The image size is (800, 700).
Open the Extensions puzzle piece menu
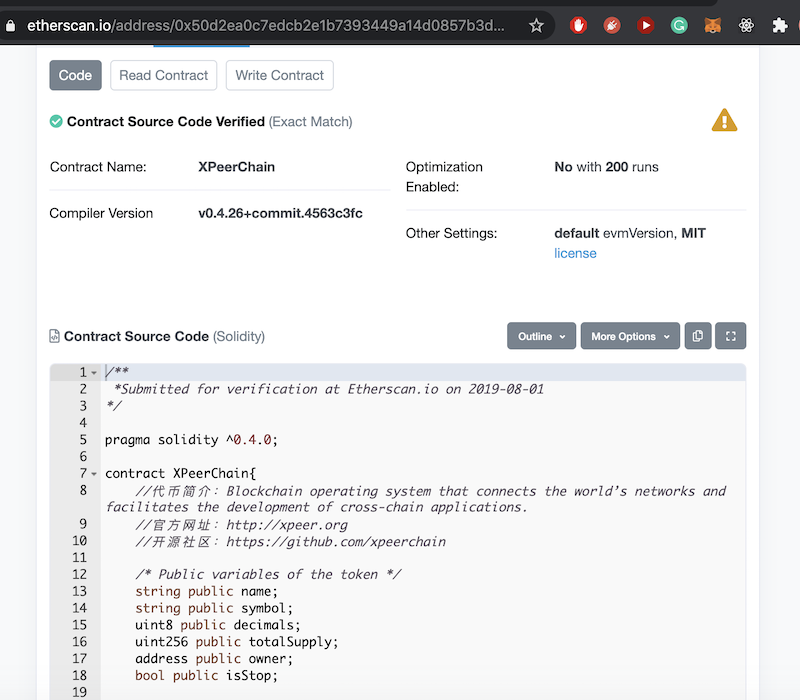(780, 25)
